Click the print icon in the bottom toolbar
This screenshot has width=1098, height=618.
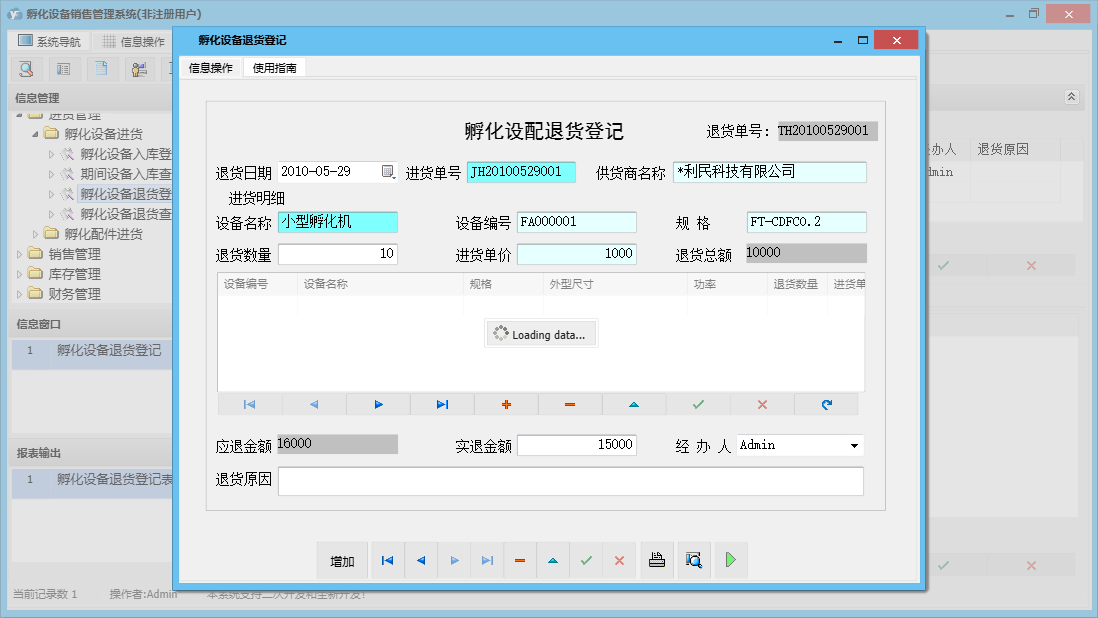pos(656,560)
